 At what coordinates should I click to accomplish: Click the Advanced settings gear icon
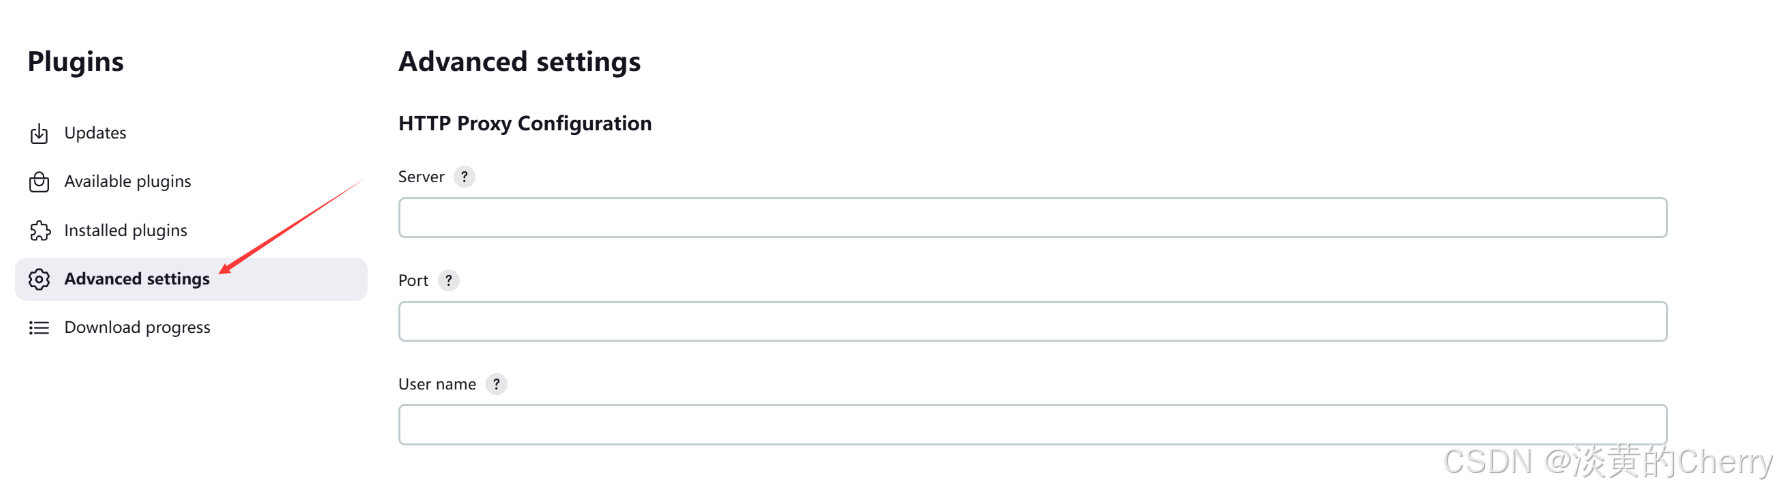pyautogui.click(x=39, y=279)
